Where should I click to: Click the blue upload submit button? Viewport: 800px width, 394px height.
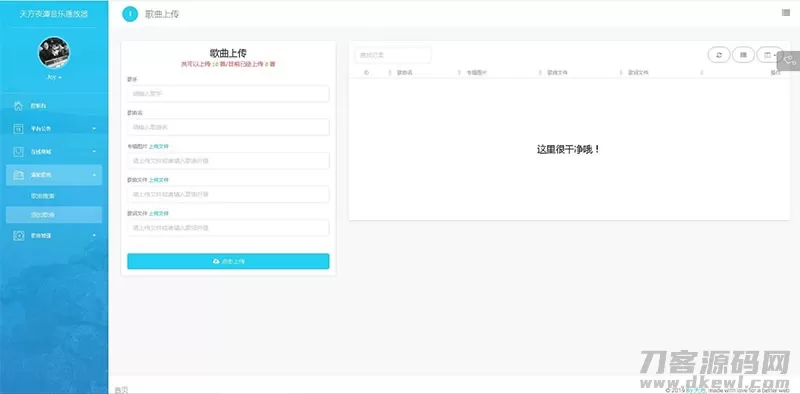click(228, 261)
